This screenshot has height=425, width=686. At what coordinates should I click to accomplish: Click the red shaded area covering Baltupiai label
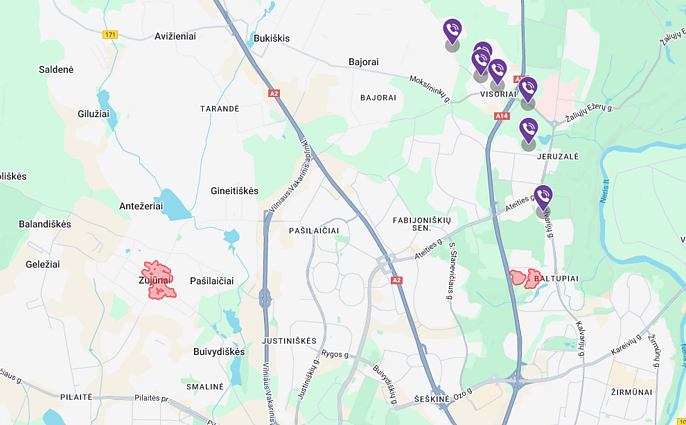pyautogui.click(x=533, y=279)
